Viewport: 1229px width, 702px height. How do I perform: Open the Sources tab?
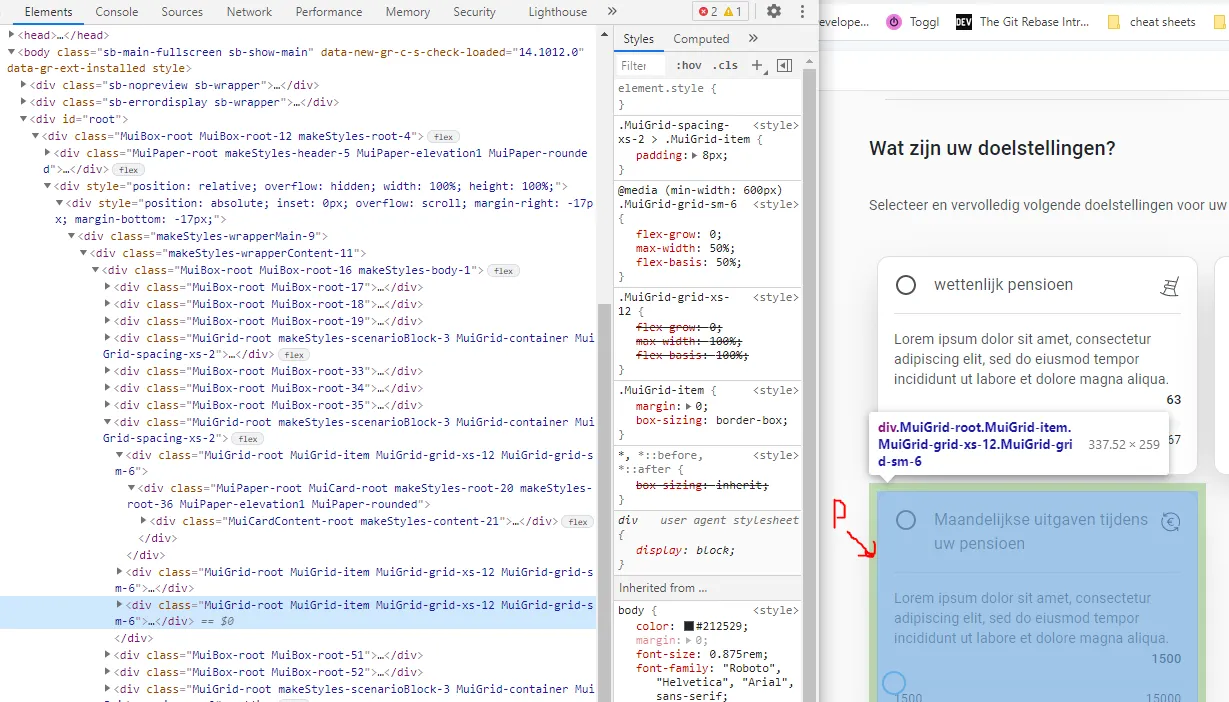(182, 12)
